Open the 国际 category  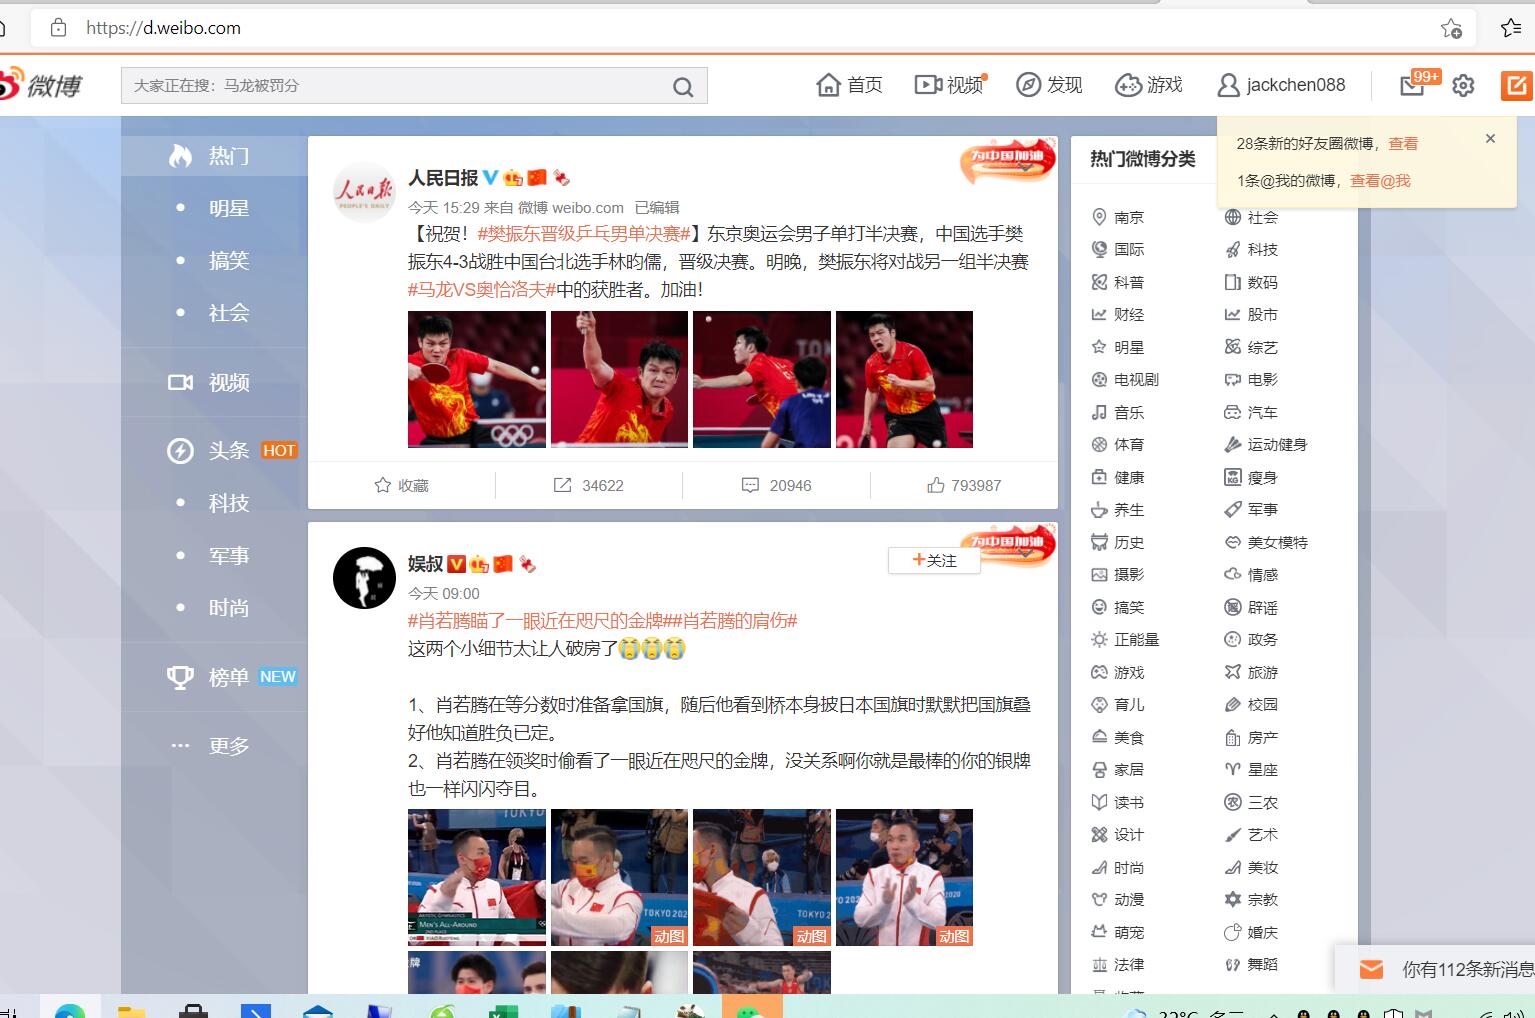coord(1118,249)
